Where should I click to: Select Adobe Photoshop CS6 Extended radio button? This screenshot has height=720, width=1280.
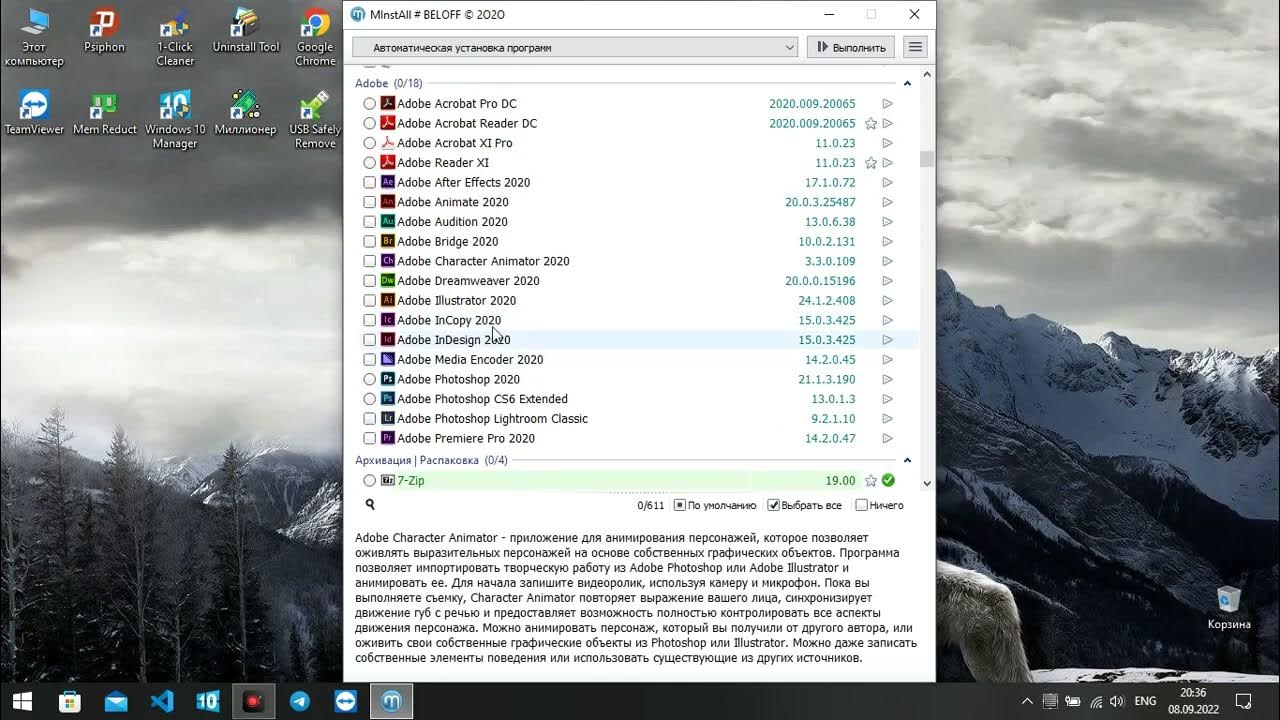(370, 399)
